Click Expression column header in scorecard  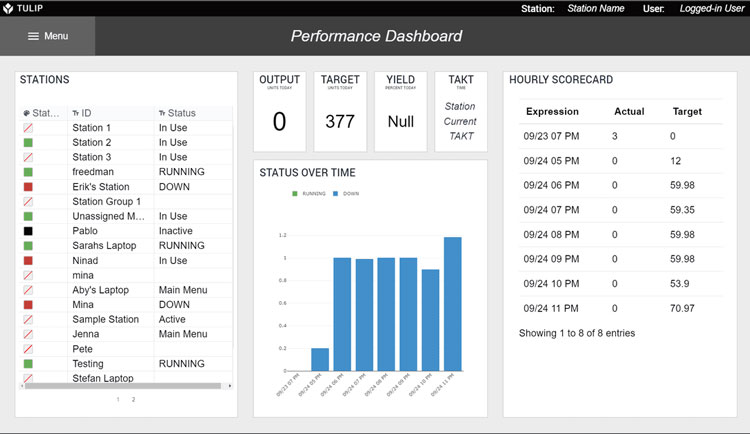click(552, 111)
